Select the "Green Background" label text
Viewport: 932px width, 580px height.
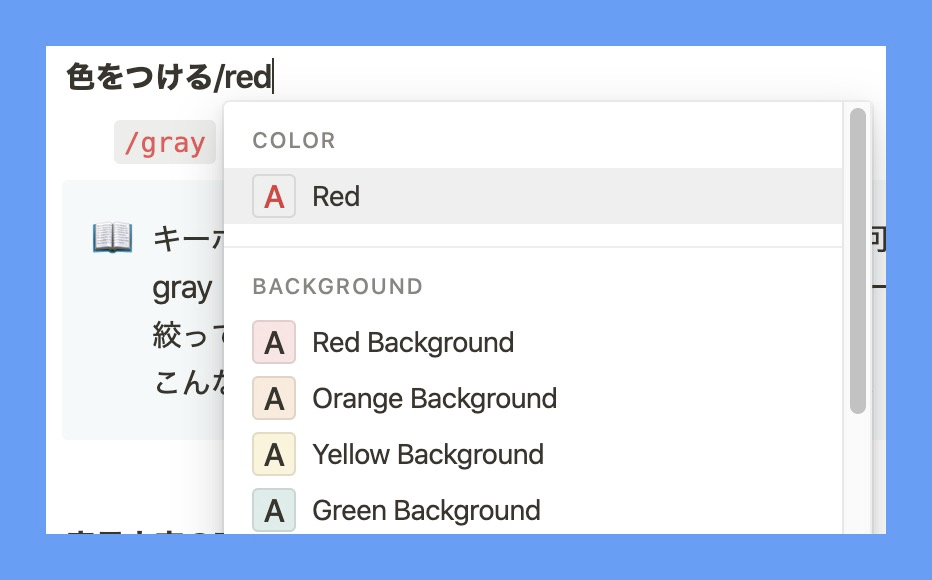(426, 511)
